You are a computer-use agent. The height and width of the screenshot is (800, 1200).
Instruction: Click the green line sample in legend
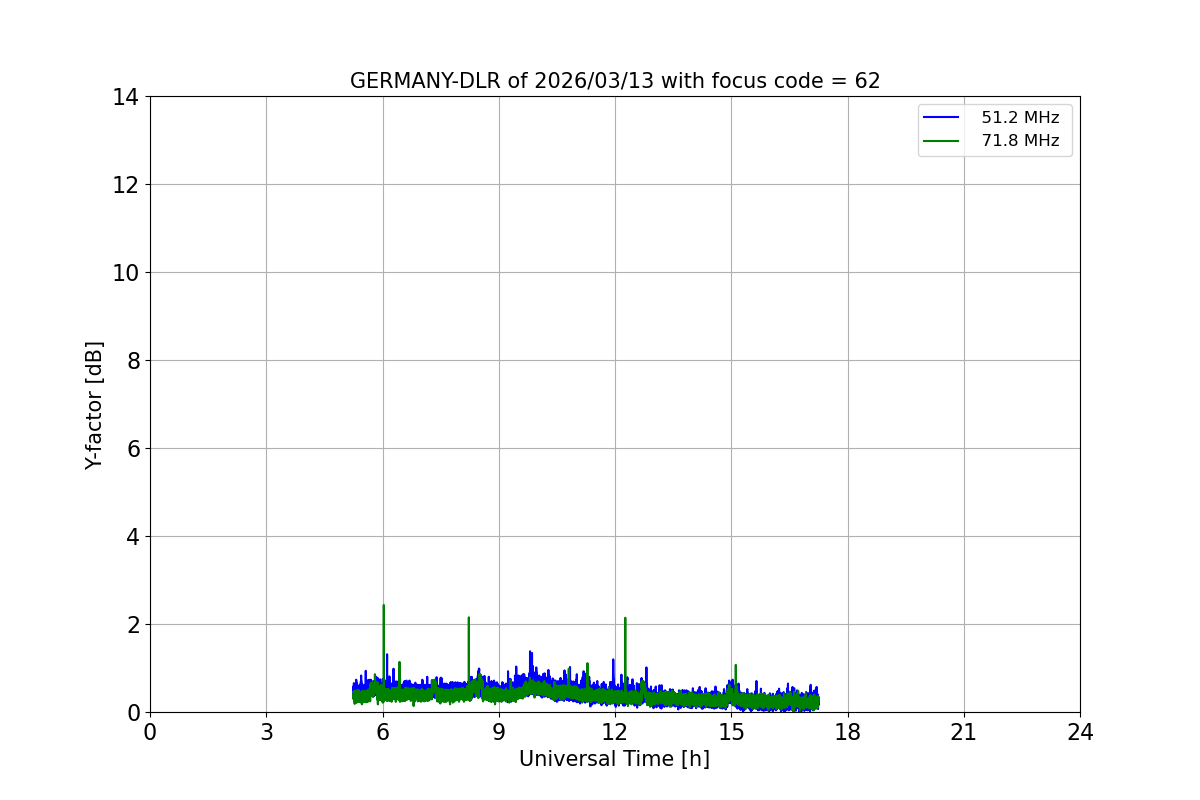[x=942, y=141]
